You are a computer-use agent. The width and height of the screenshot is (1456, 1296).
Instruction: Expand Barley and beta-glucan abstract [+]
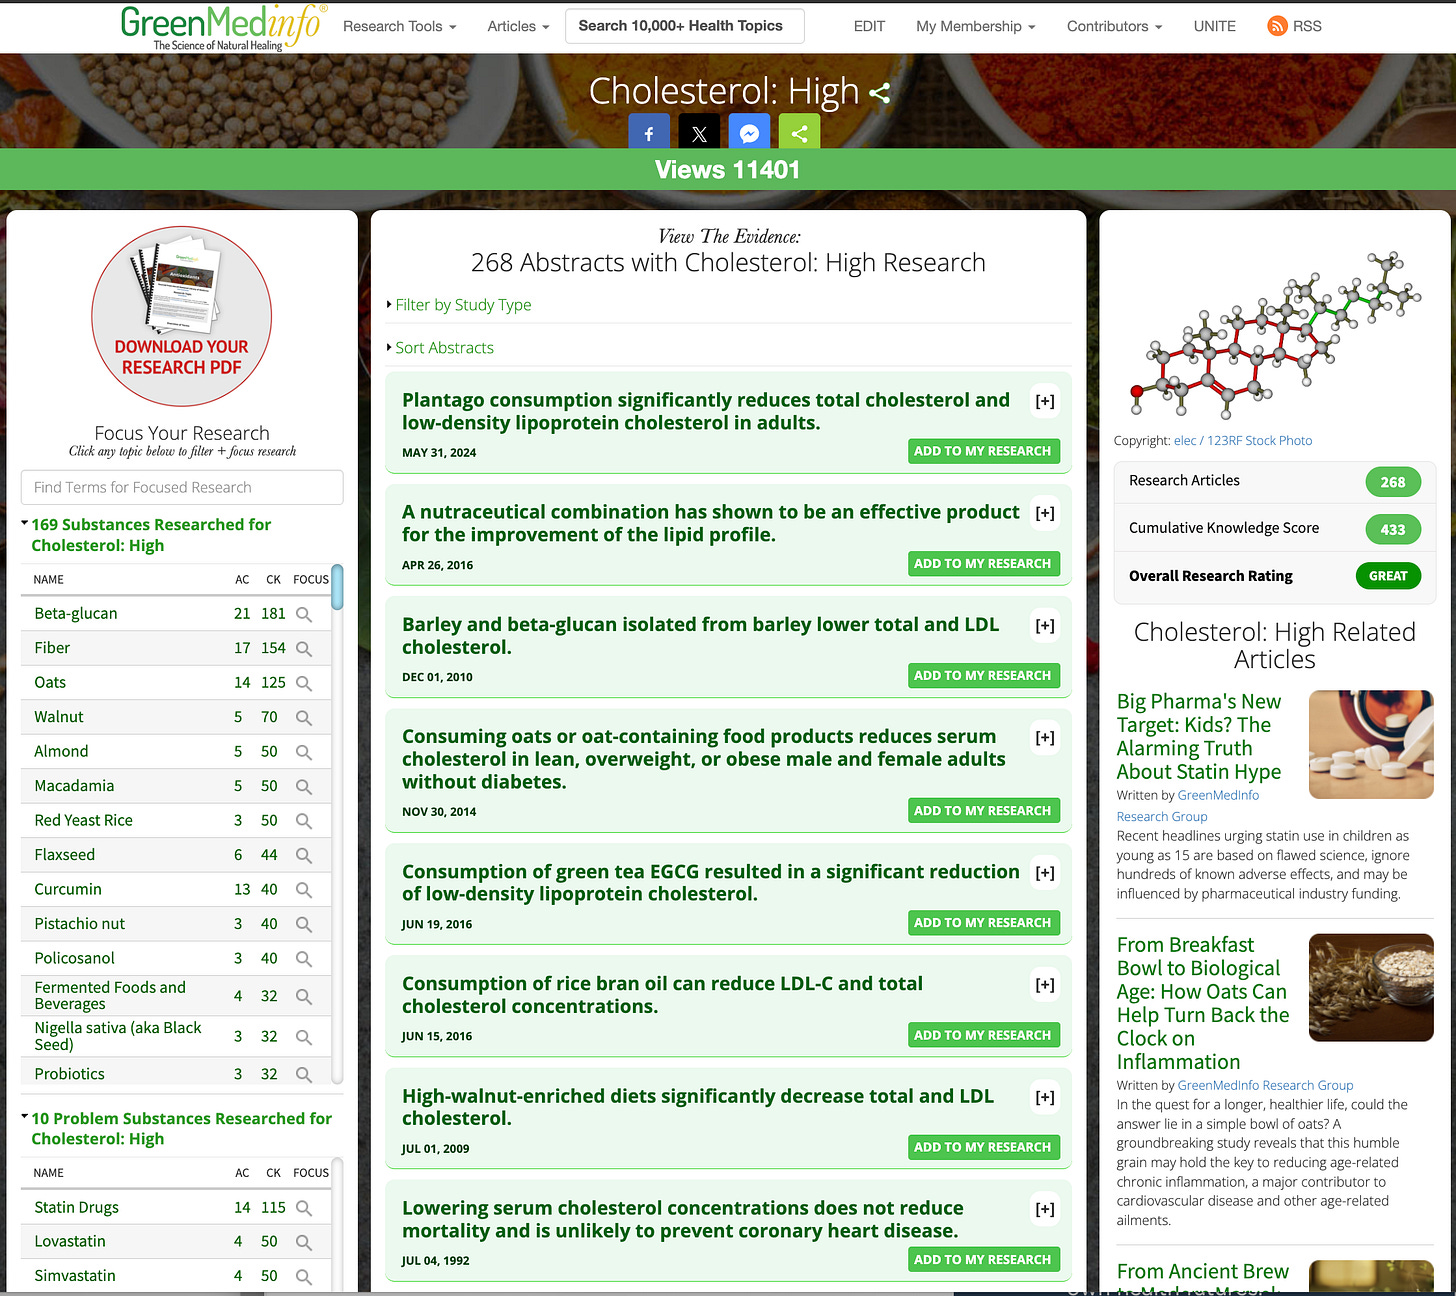pyautogui.click(x=1045, y=626)
